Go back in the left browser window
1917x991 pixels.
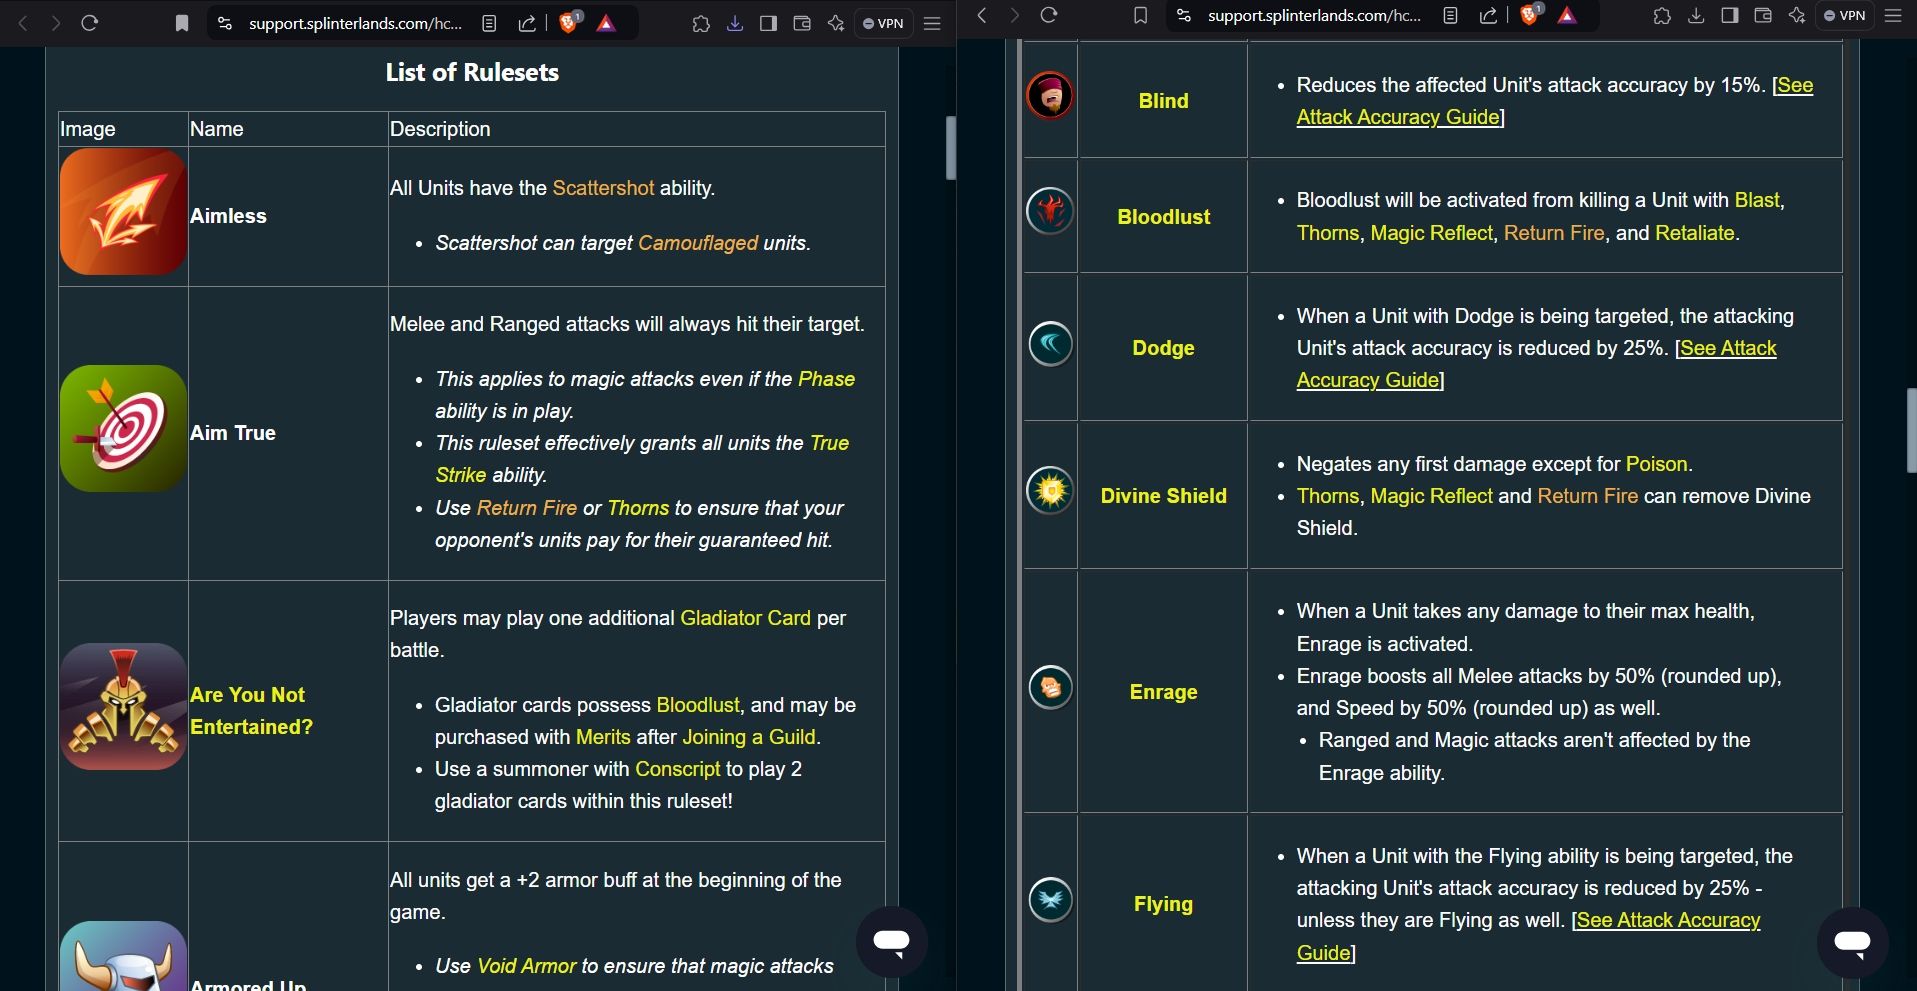[x=24, y=23]
